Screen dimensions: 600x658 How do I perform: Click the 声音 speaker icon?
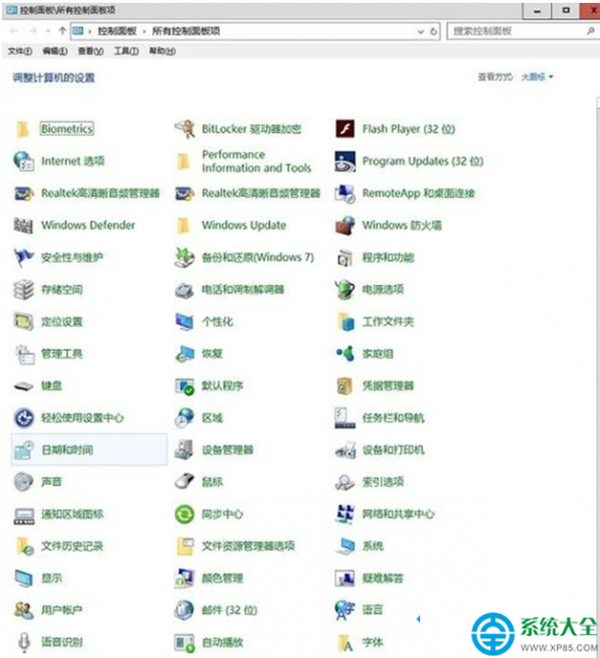click(23, 482)
